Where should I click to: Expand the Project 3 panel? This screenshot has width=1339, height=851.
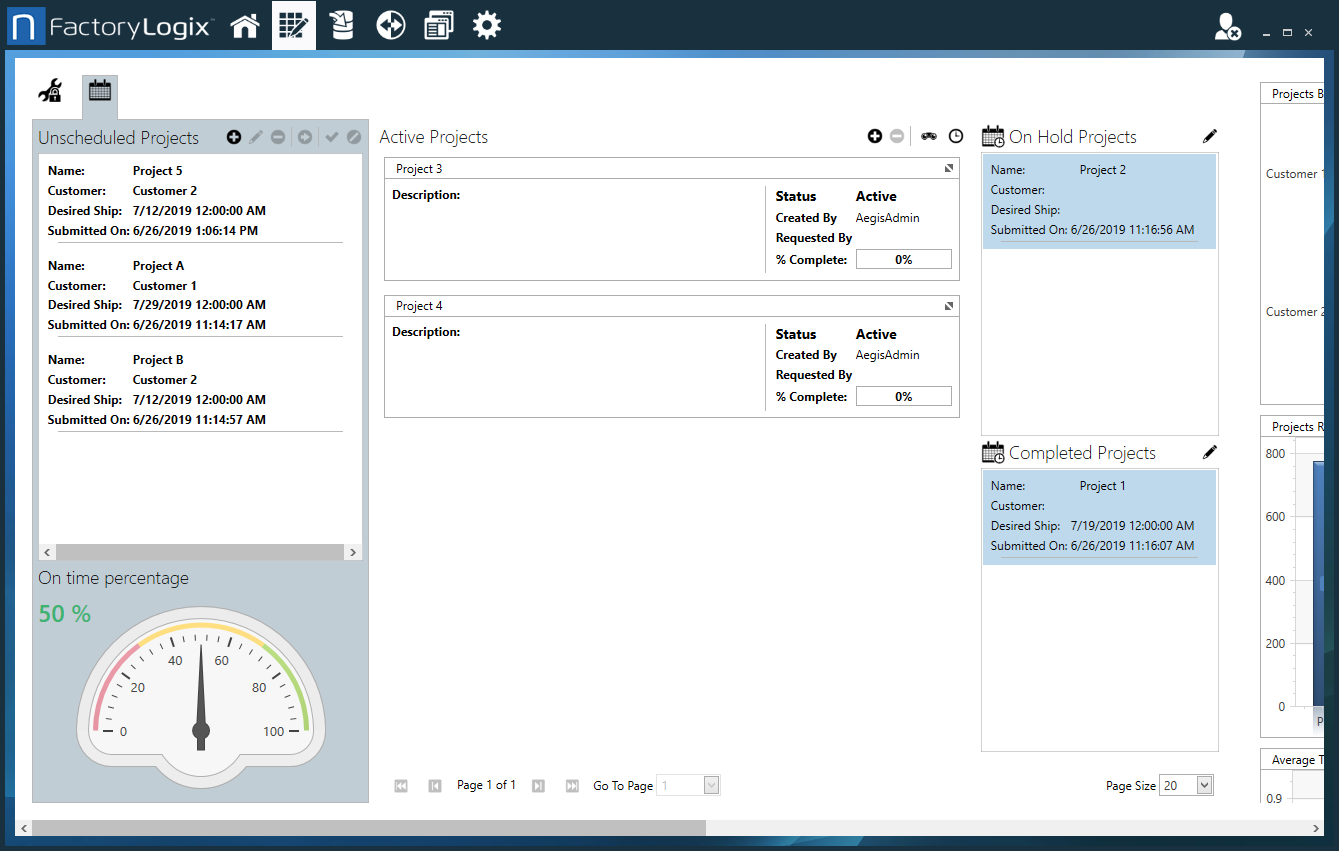(x=949, y=168)
